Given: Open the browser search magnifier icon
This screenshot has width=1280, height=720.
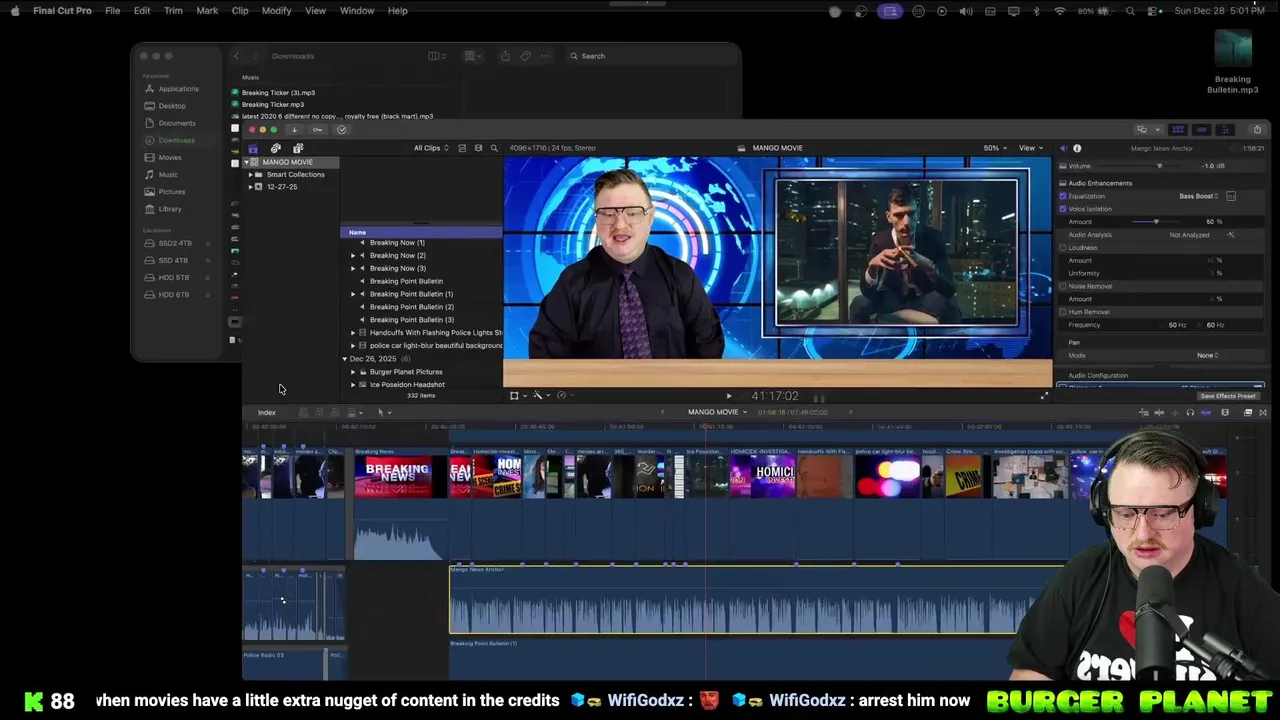Looking at the screenshot, I should point(494,148).
